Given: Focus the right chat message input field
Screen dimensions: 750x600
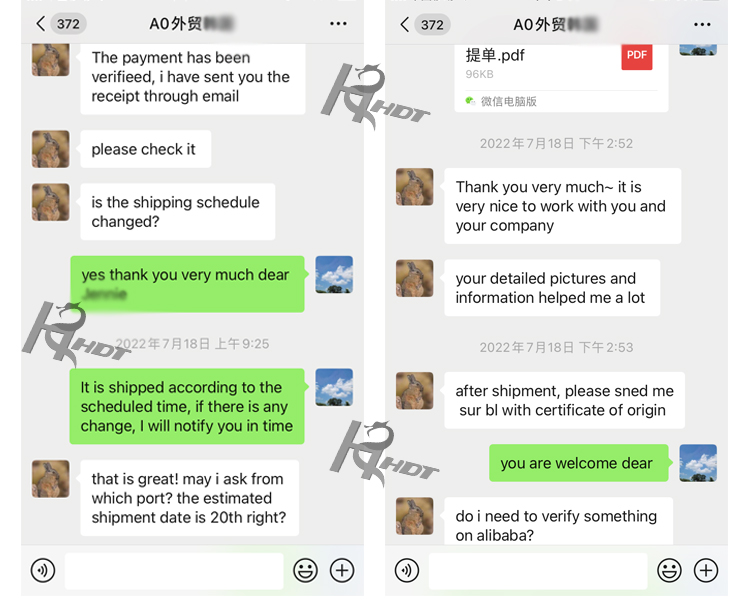Looking at the screenshot, I should tap(538, 571).
